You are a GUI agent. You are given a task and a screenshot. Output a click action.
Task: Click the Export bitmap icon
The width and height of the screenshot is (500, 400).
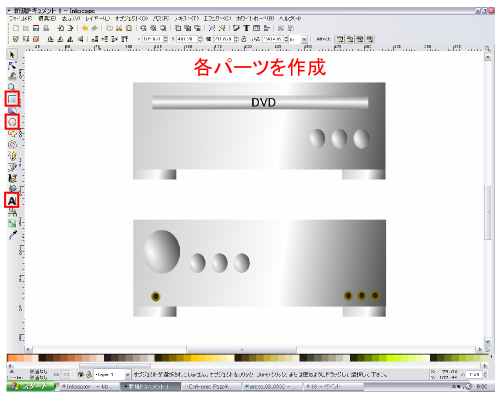pos(70,28)
